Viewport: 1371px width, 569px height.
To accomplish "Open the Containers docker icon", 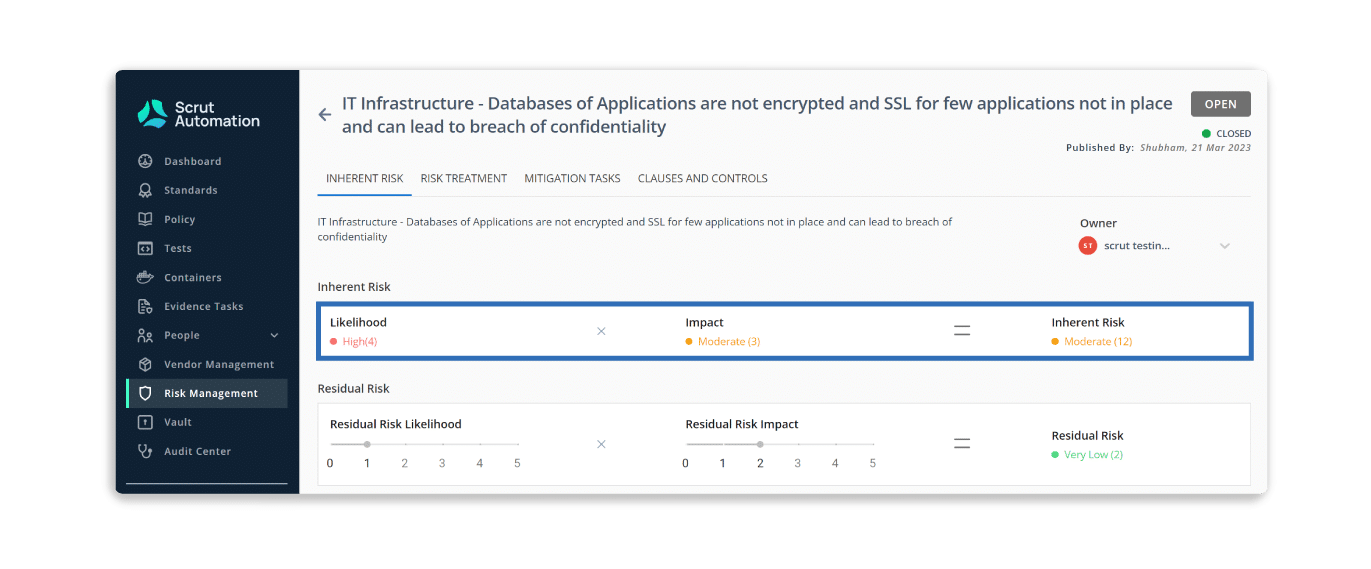I will [x=145, y=277].
